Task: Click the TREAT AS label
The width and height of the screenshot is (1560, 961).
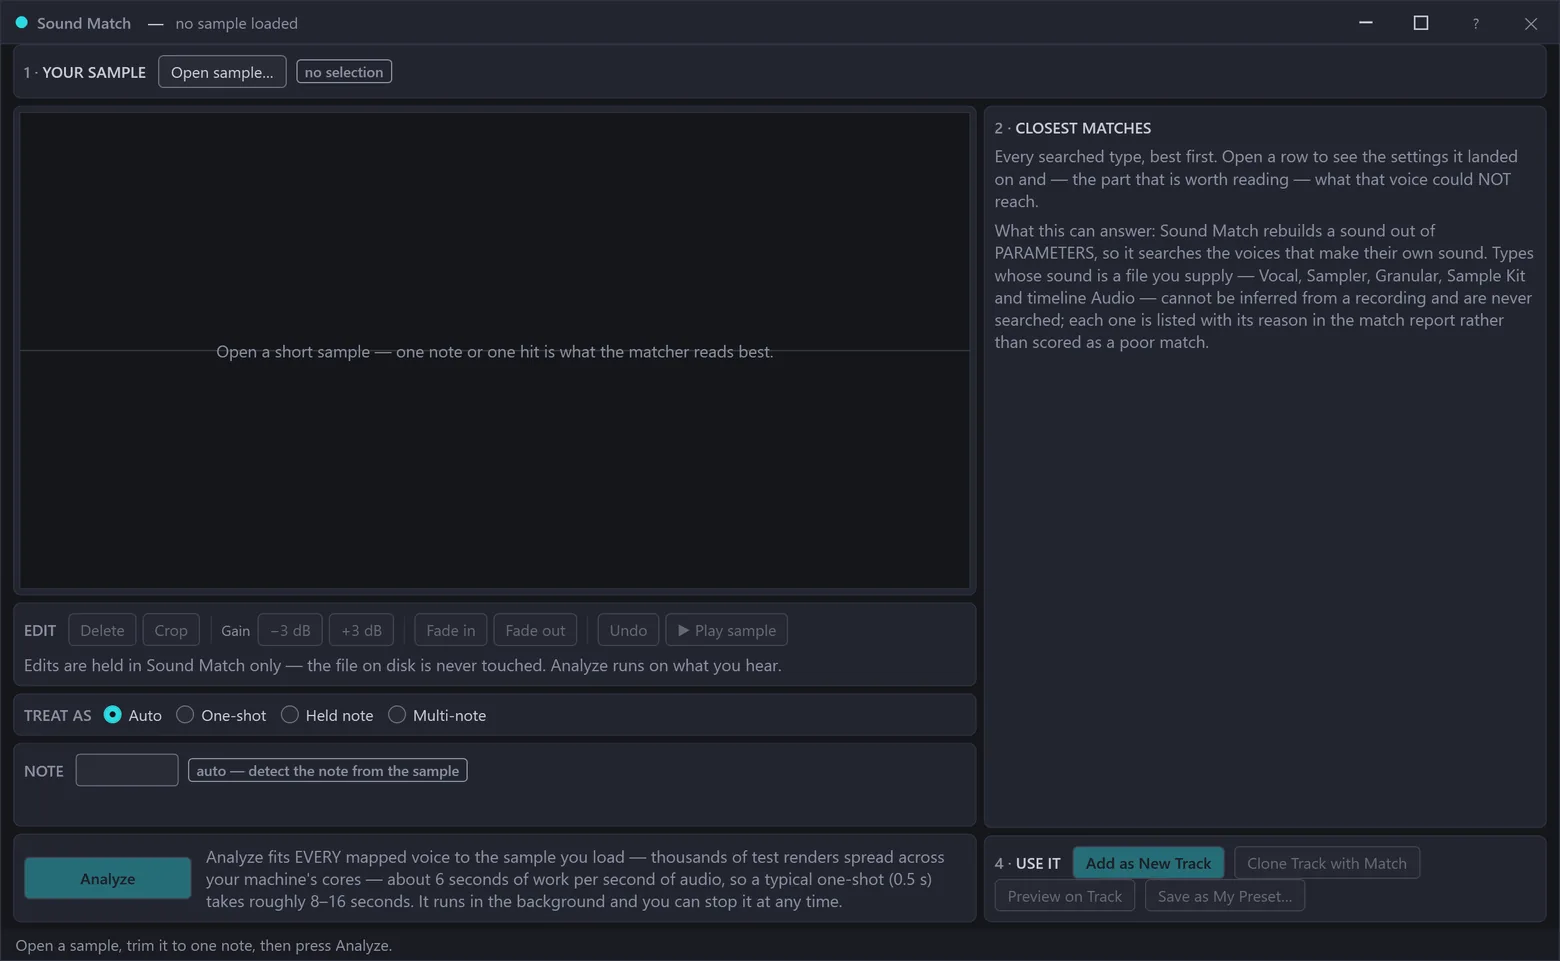Action: (x=57, y=715)
